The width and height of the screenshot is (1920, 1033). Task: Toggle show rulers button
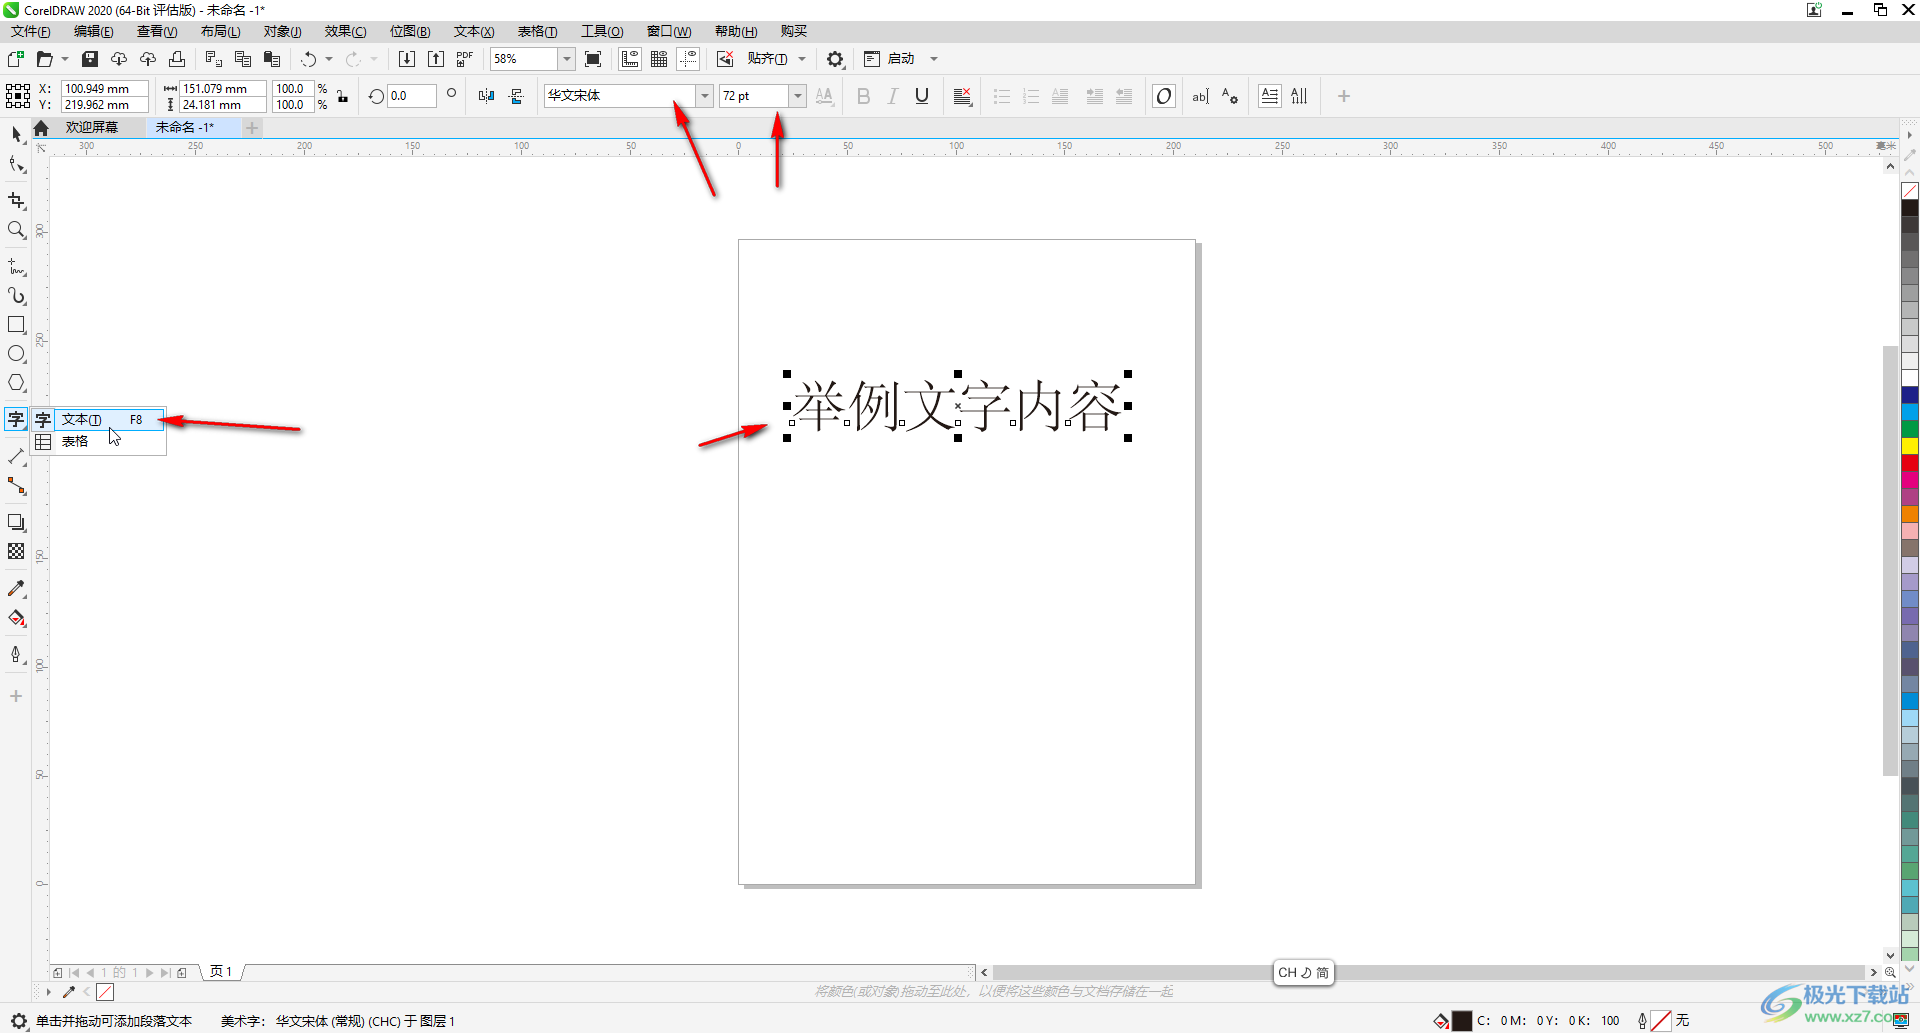click(630, 59)
